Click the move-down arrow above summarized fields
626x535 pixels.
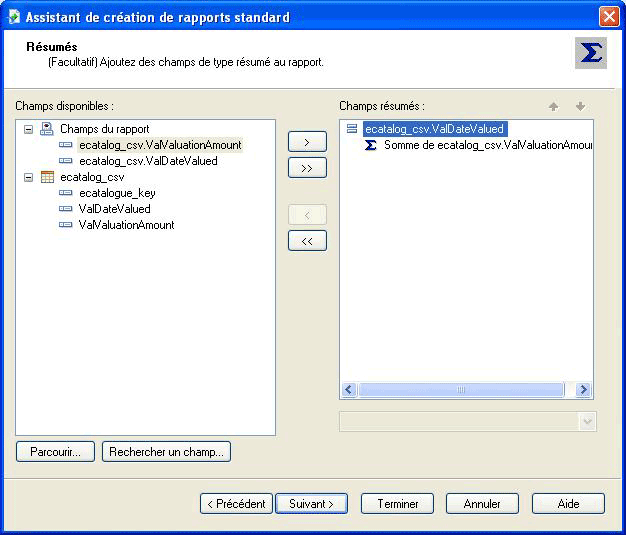[x=579, y=106]
